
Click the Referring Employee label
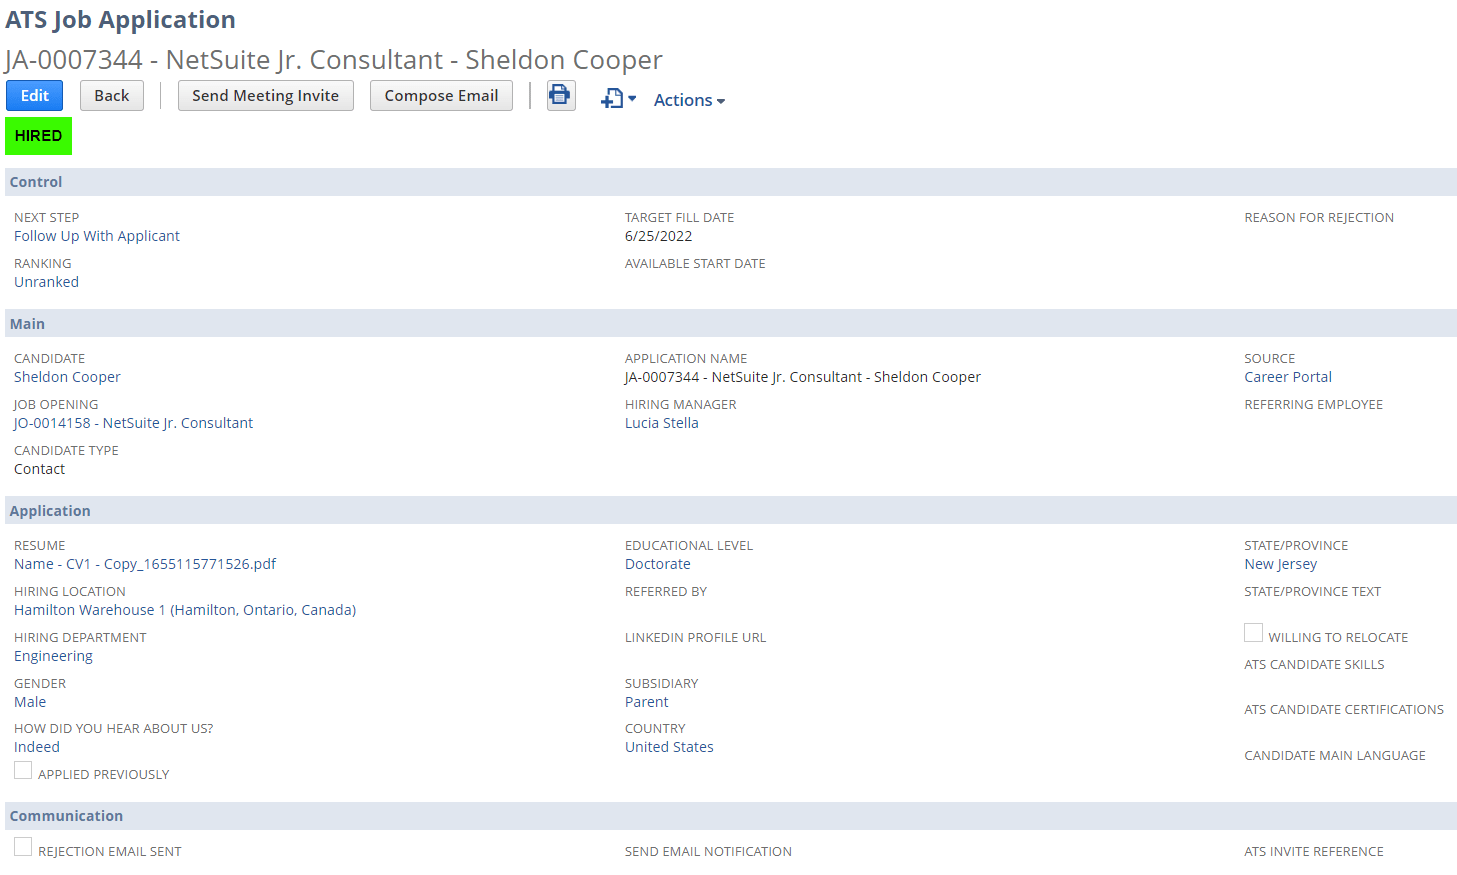tap(1314, 404)
